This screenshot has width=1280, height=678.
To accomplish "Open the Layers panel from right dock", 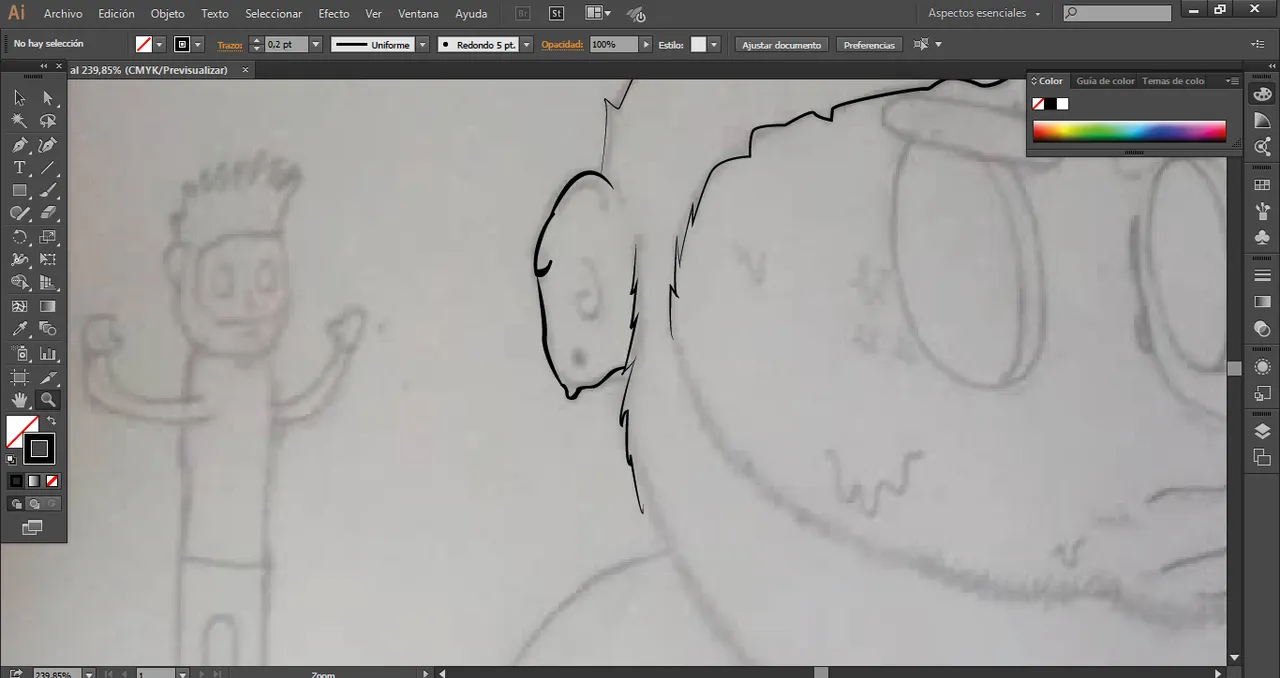I will pos(1262,431).
